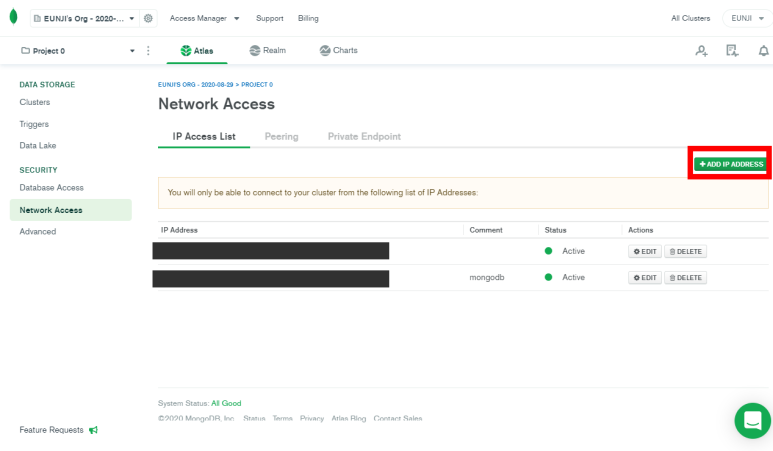Click the Atlas Blog footer link
This screenshot has width=773, height=451.
click(x=349, y=418)
